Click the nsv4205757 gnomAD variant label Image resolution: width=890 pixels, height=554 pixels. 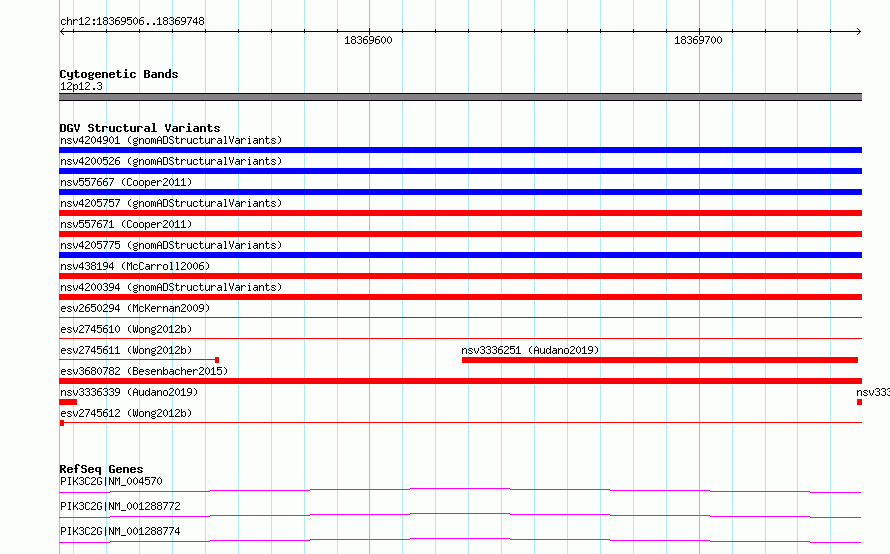point(171,203)
